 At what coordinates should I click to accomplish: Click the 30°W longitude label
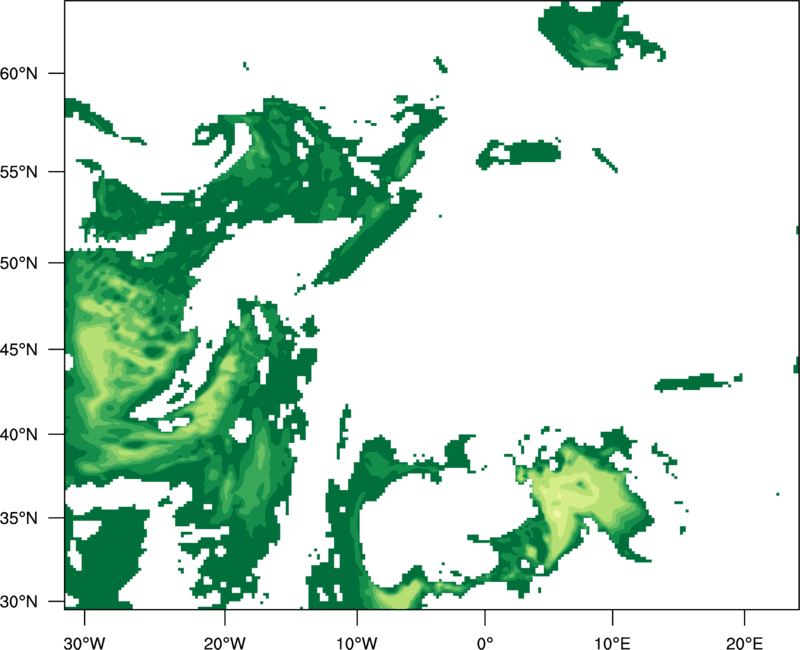click(84, 643)
